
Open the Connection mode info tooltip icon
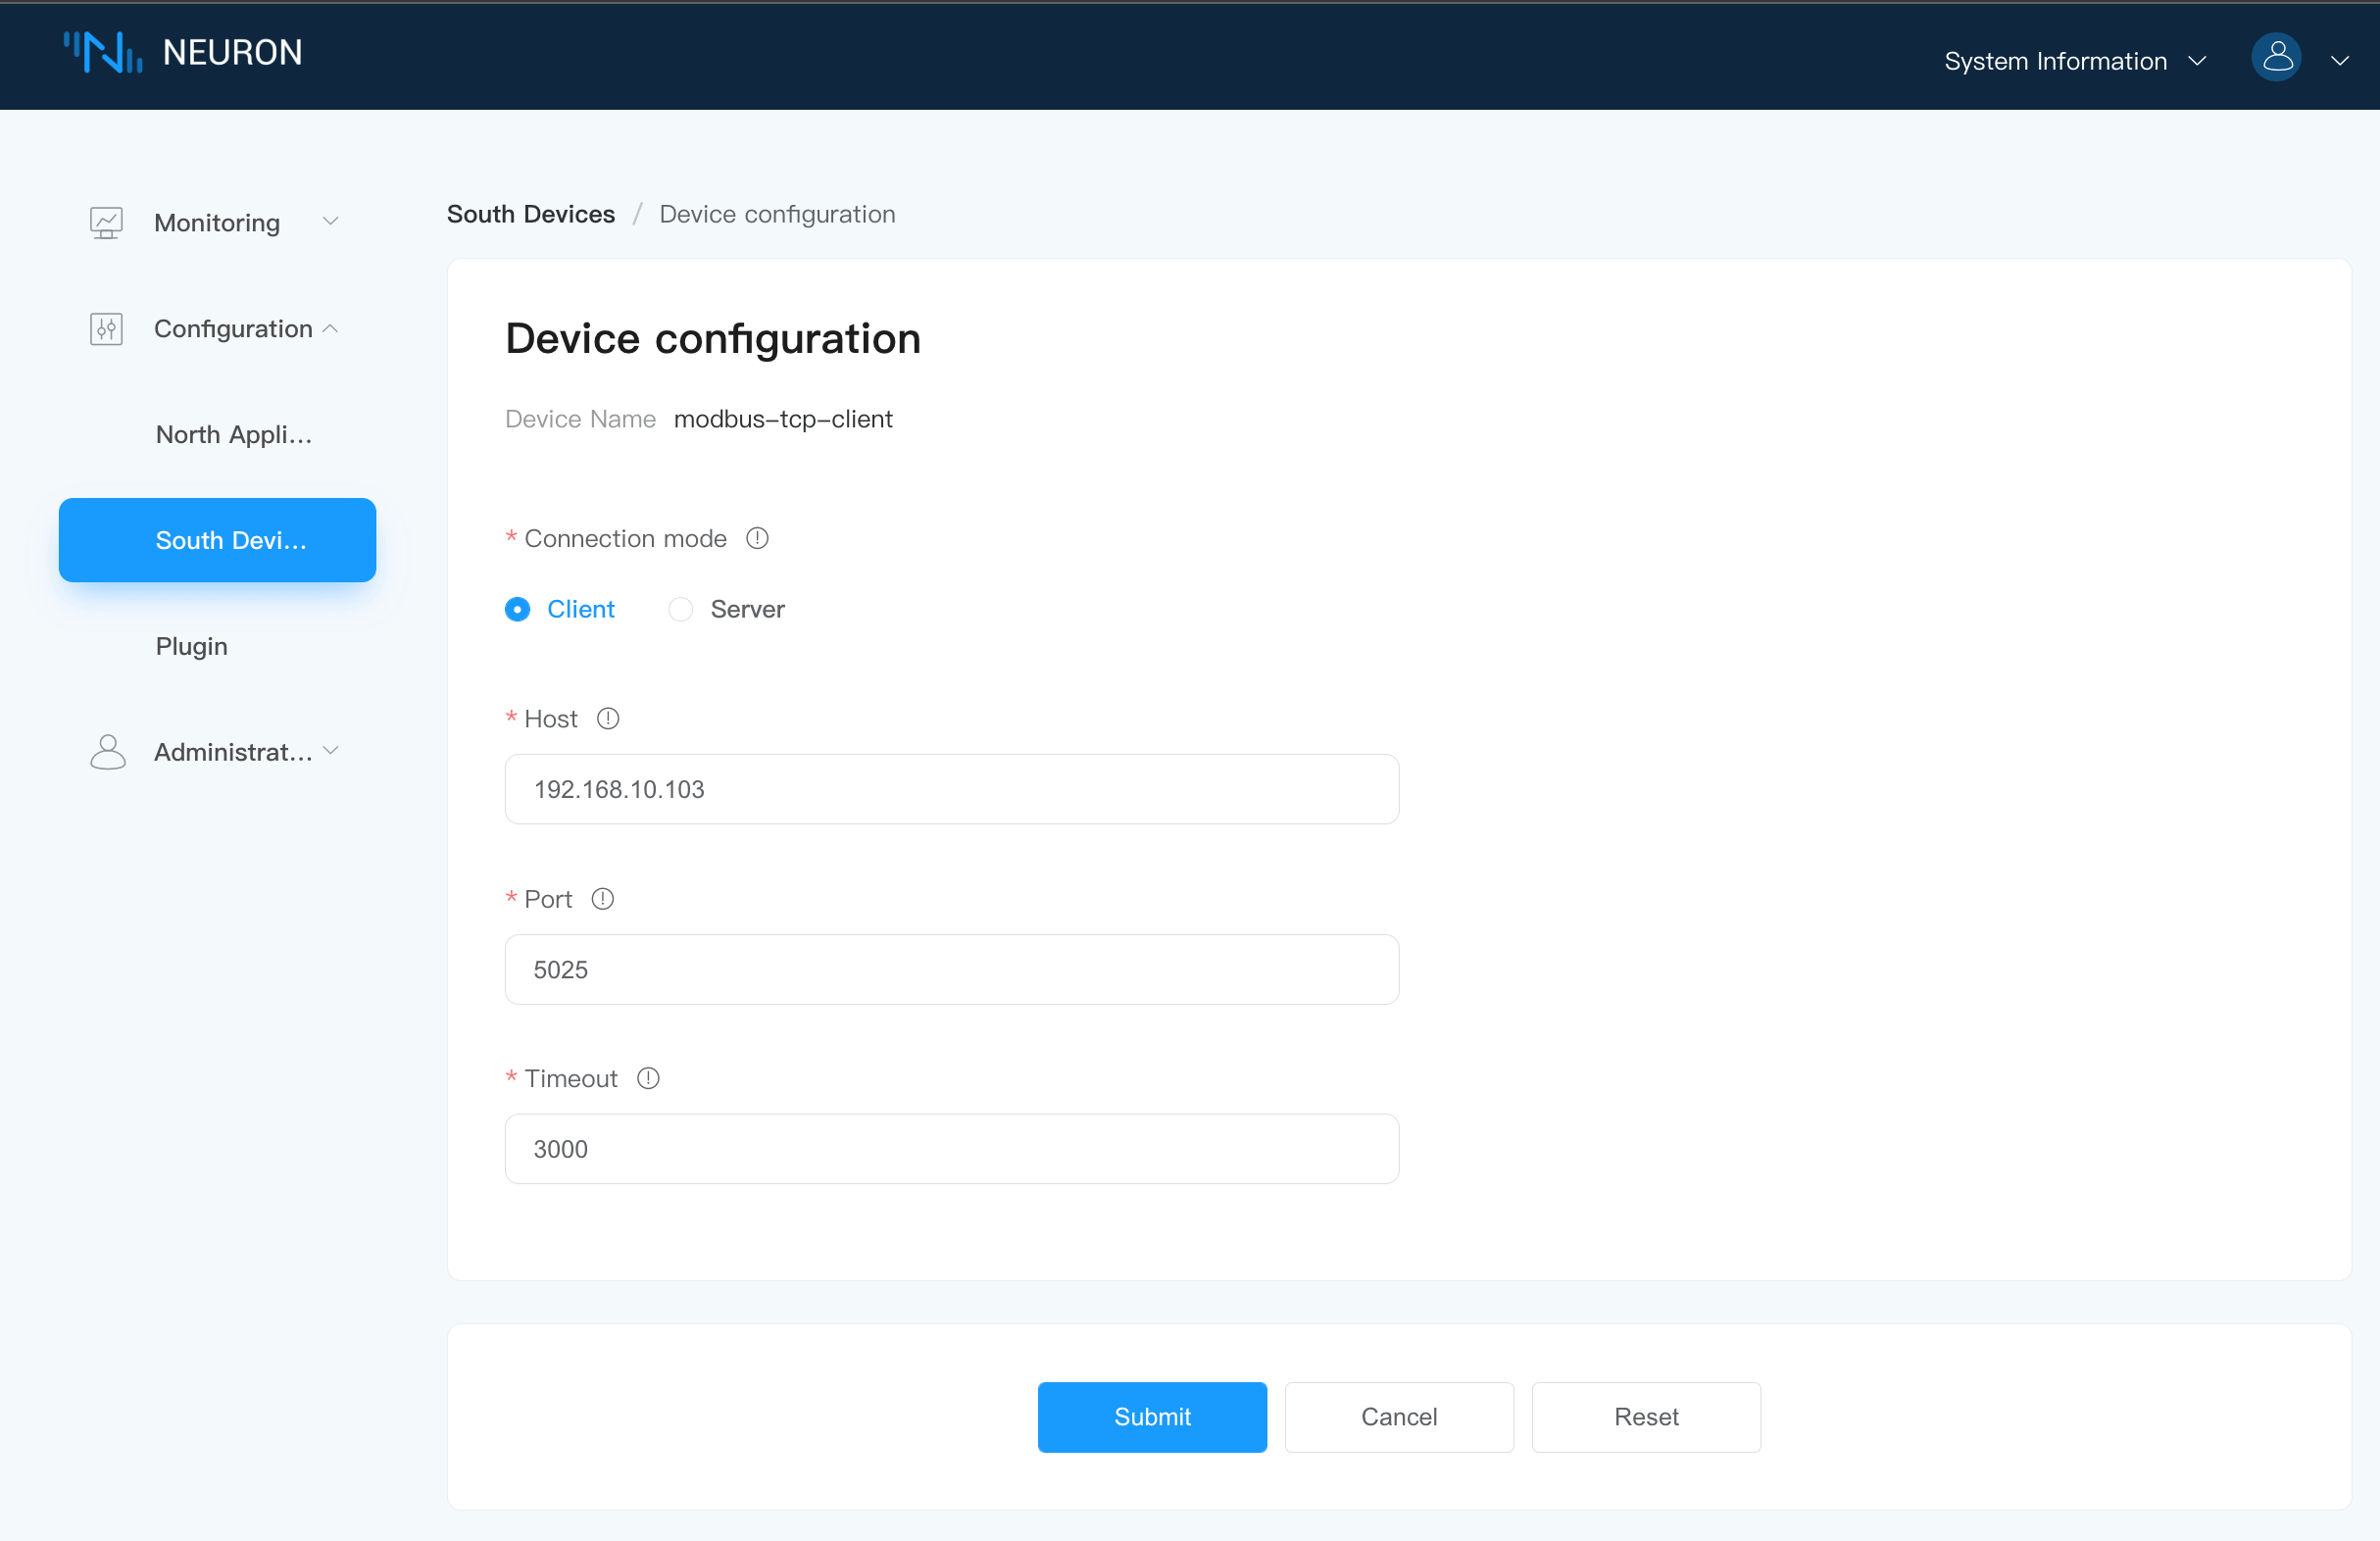pos(757,538)
